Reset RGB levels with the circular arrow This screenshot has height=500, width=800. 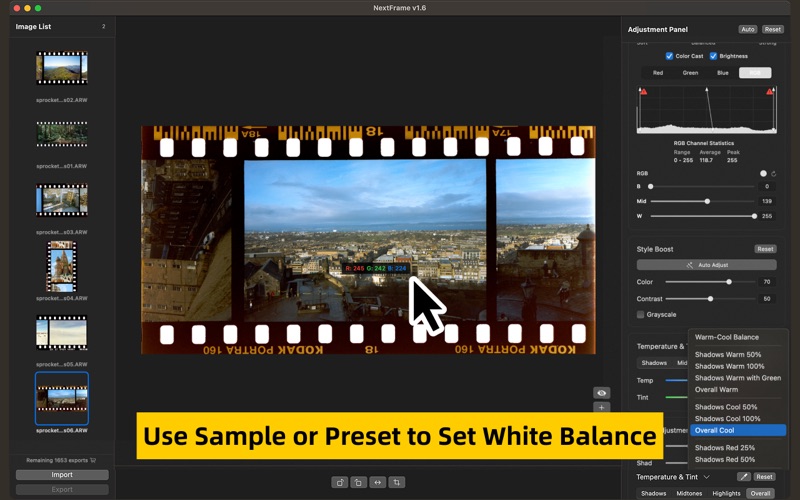click(x=773, y=173)
